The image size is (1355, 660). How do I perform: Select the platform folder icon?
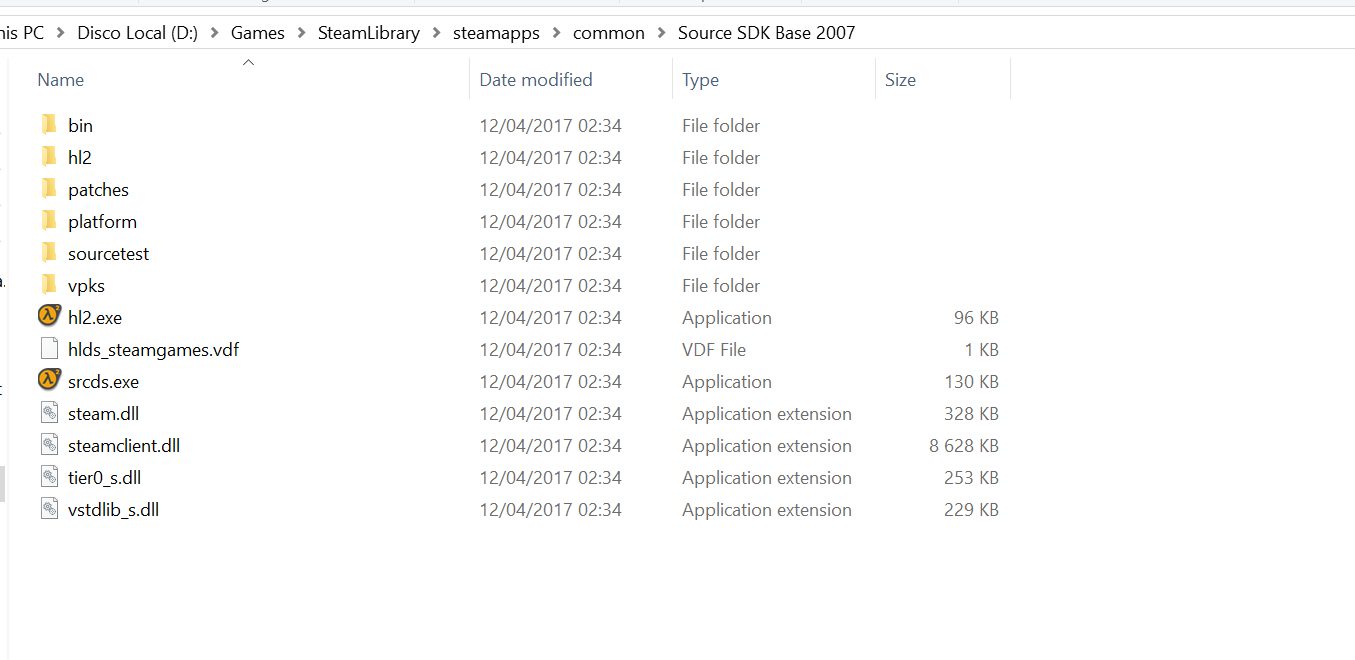49,220
